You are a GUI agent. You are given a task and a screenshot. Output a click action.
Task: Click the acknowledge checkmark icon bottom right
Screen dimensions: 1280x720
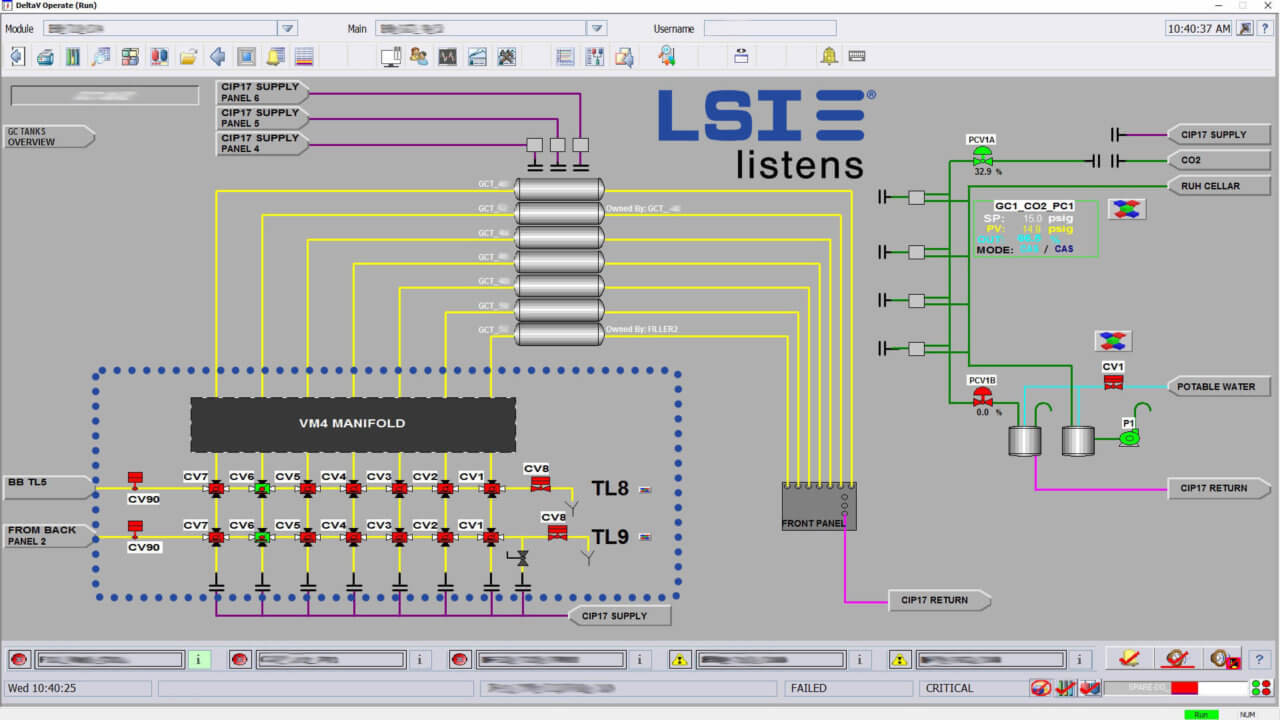(1129, 658)
